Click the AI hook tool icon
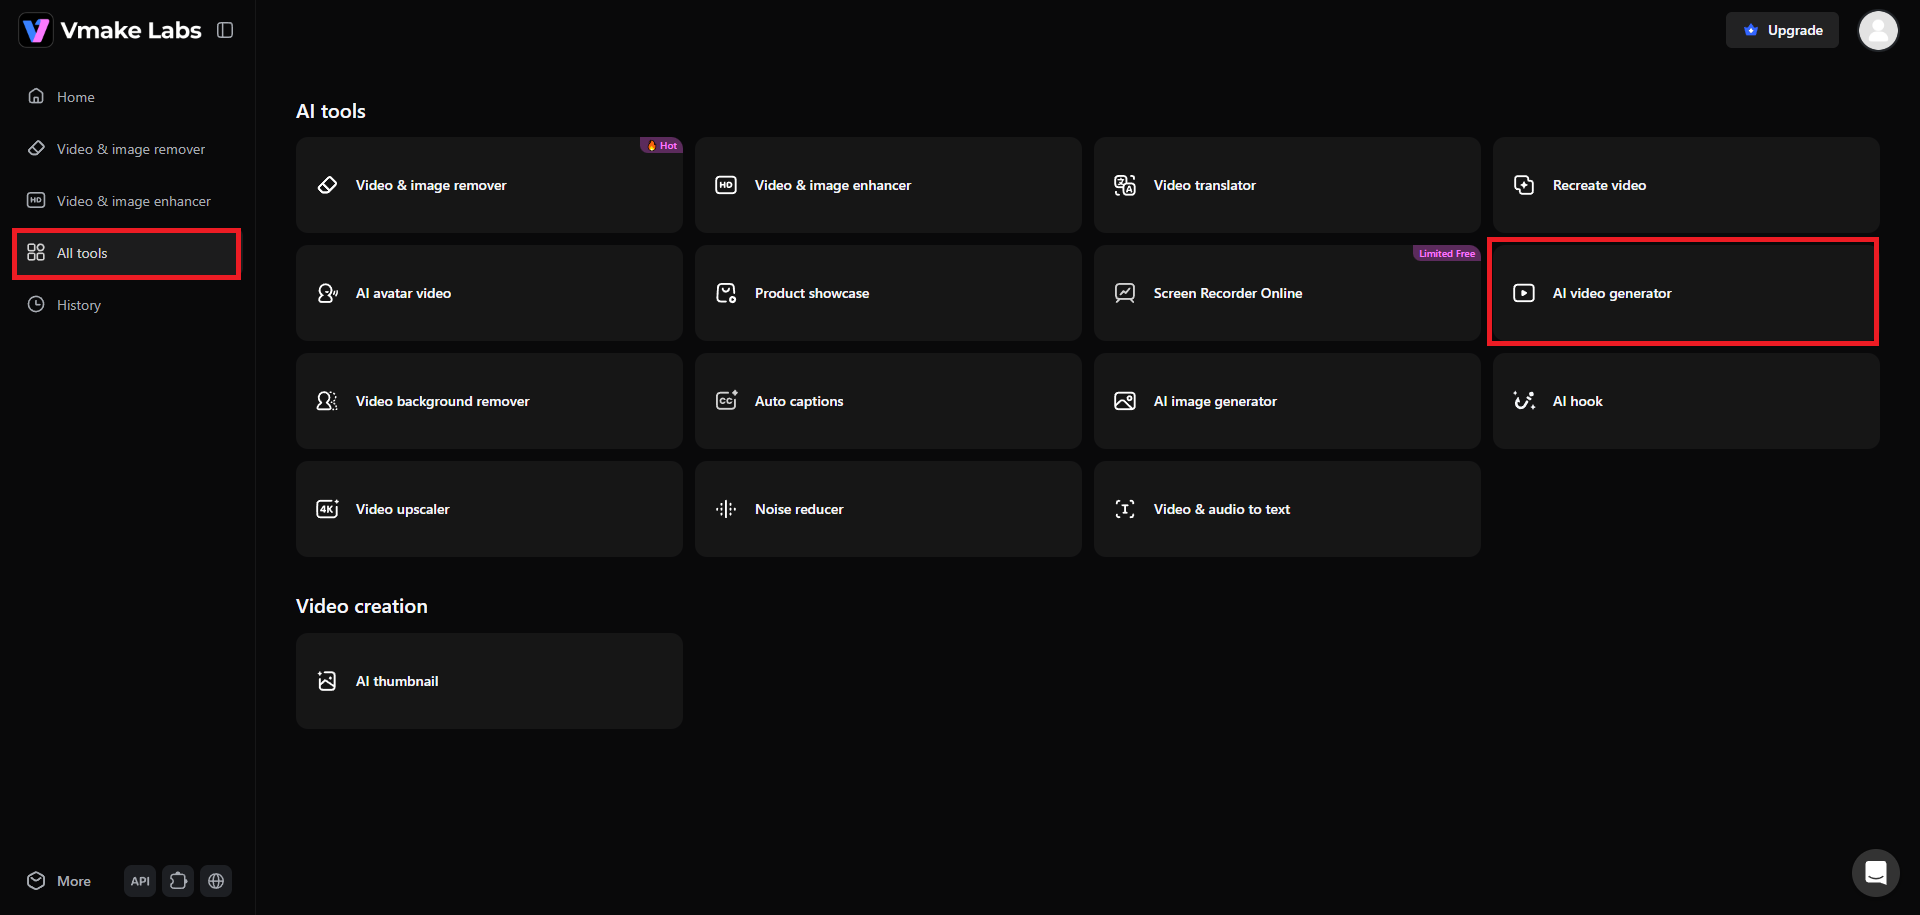The width and height of the screenshot is (1920, 915). [1524, 401]
